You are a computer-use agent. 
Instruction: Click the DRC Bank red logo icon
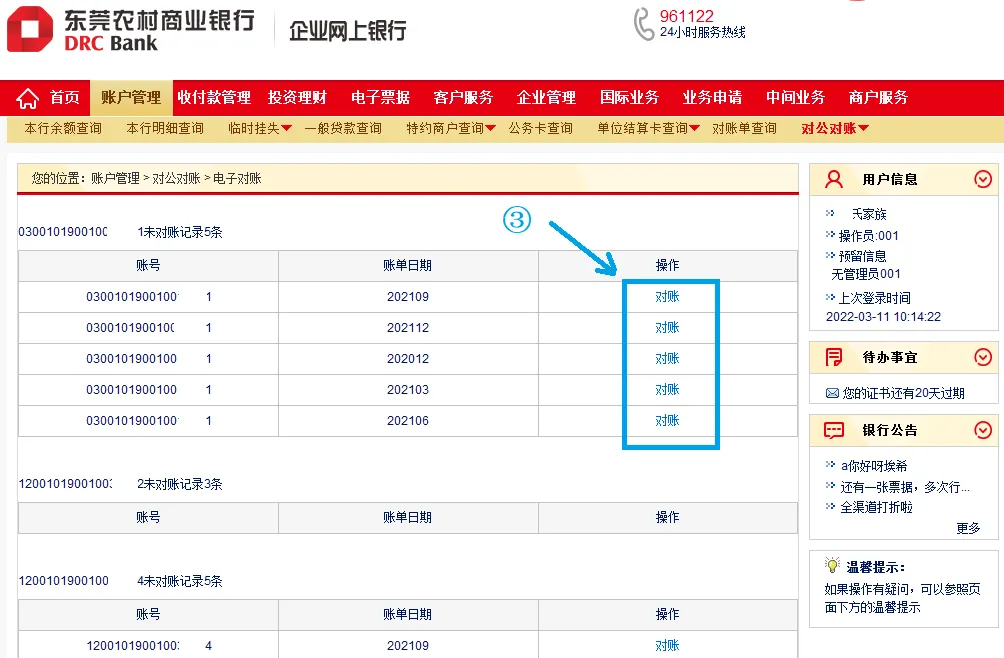(29, 29)
